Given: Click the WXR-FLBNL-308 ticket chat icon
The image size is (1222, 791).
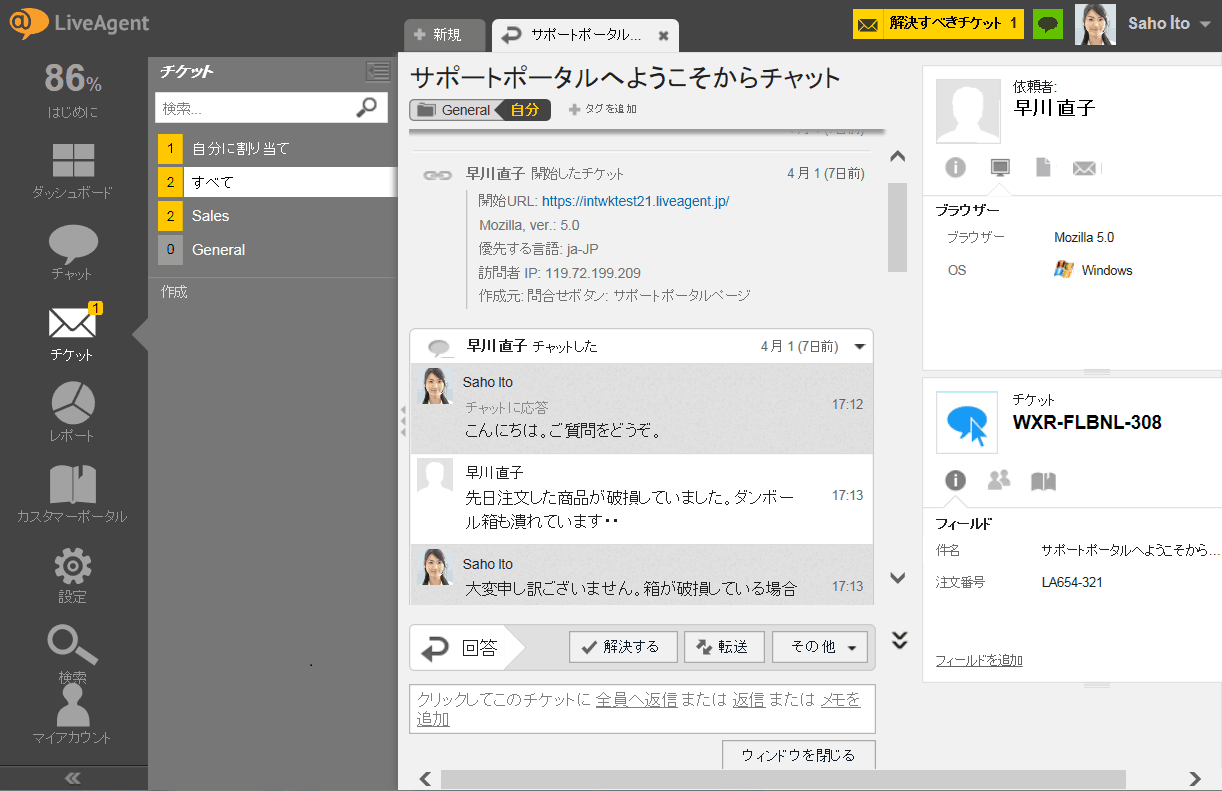Looking at the screenshot, I should click(x=967, y=423).
